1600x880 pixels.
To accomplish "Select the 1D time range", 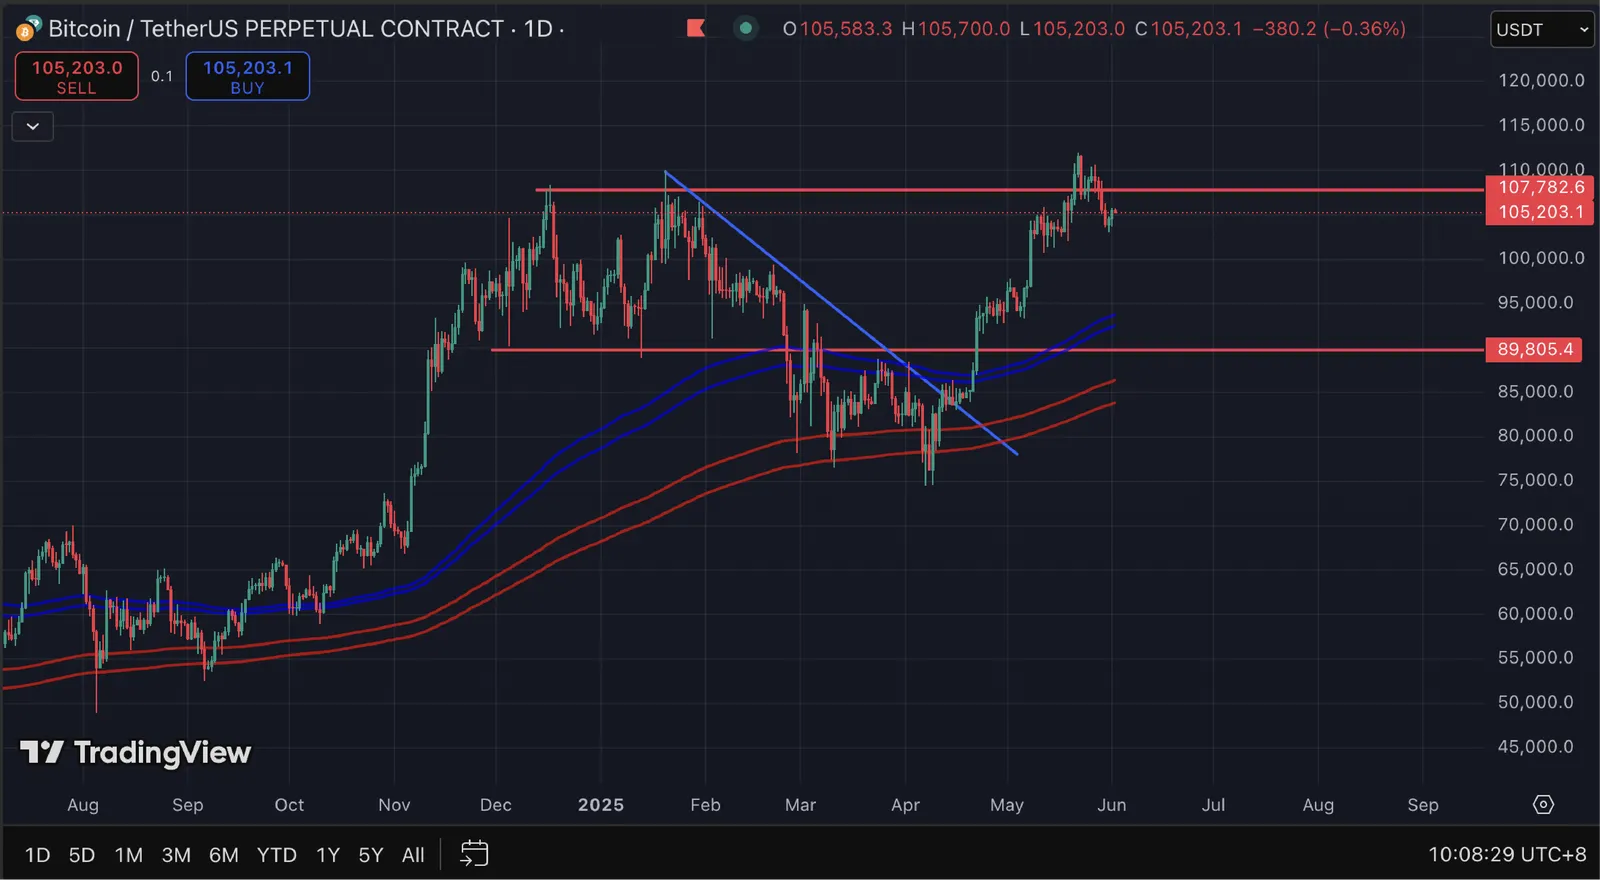I will coord(37,855).
